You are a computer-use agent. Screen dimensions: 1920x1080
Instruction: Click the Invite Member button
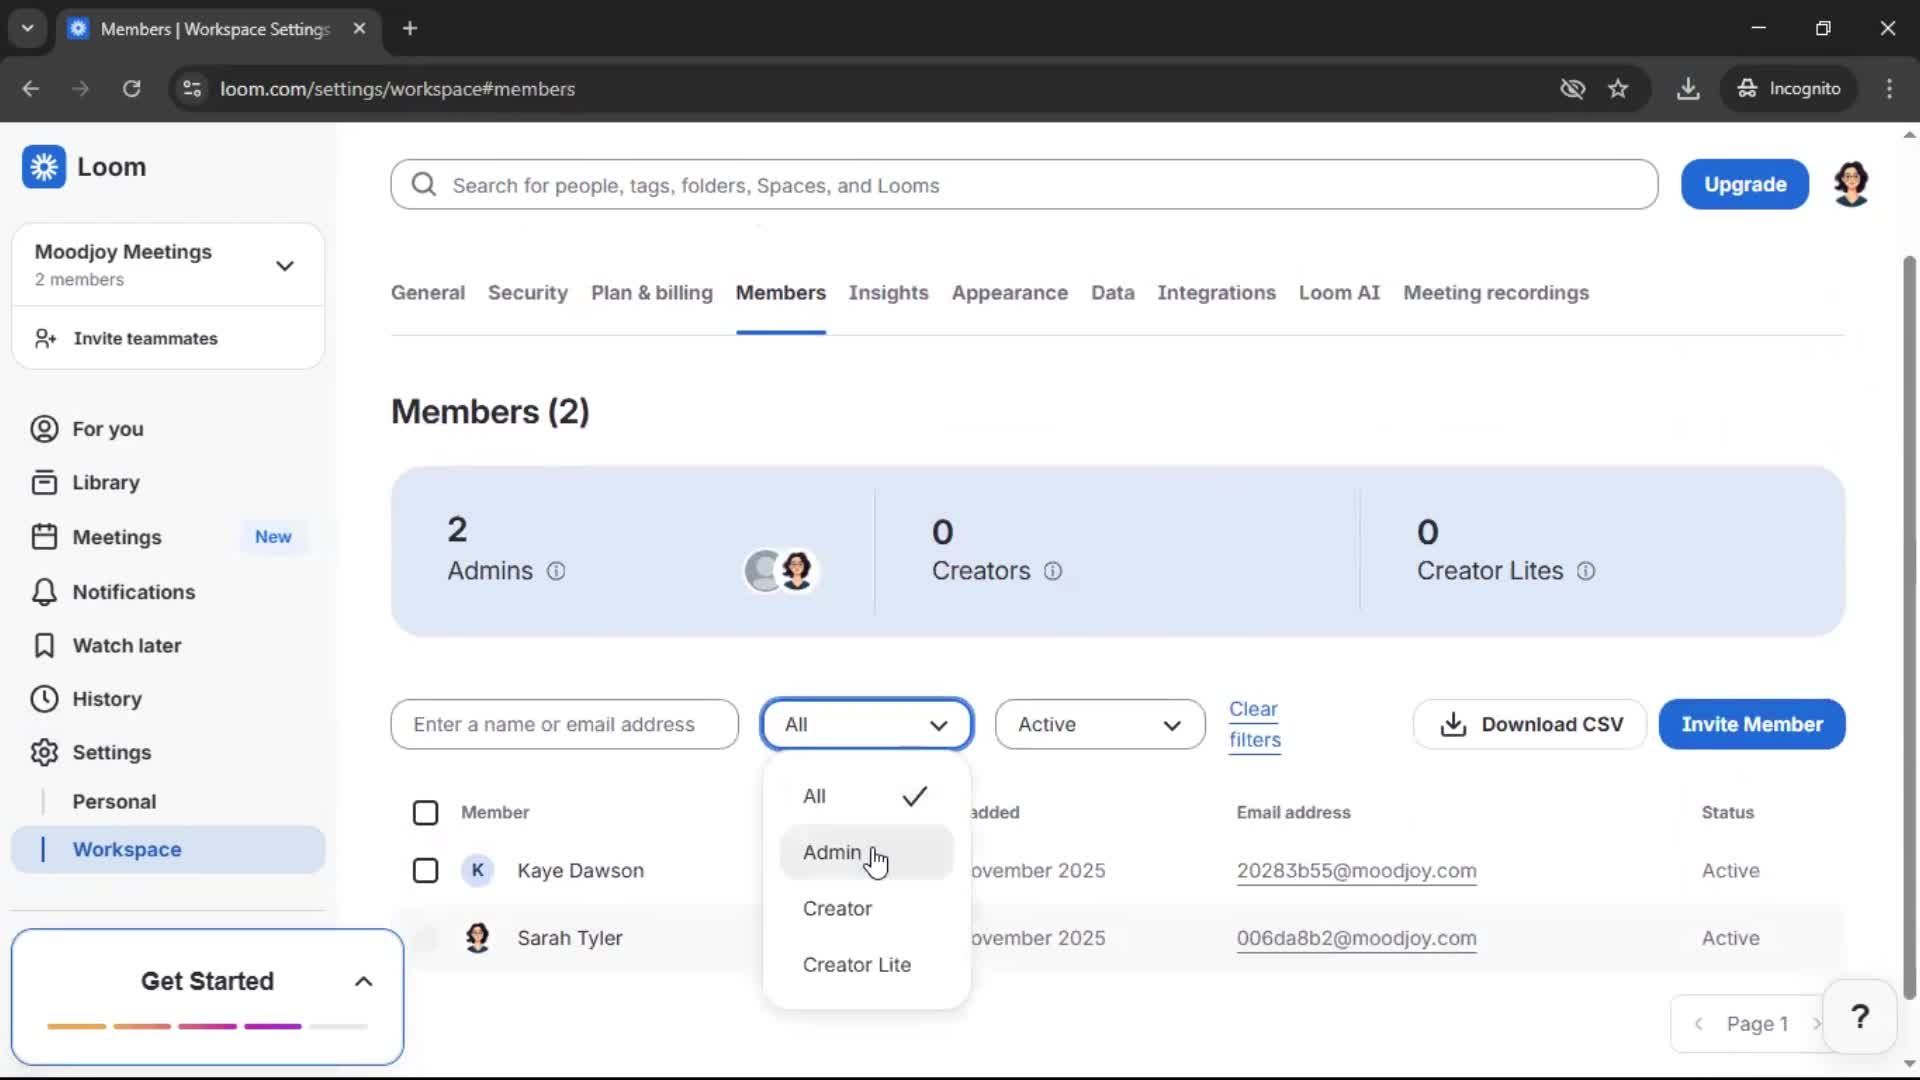[1751, 724]
